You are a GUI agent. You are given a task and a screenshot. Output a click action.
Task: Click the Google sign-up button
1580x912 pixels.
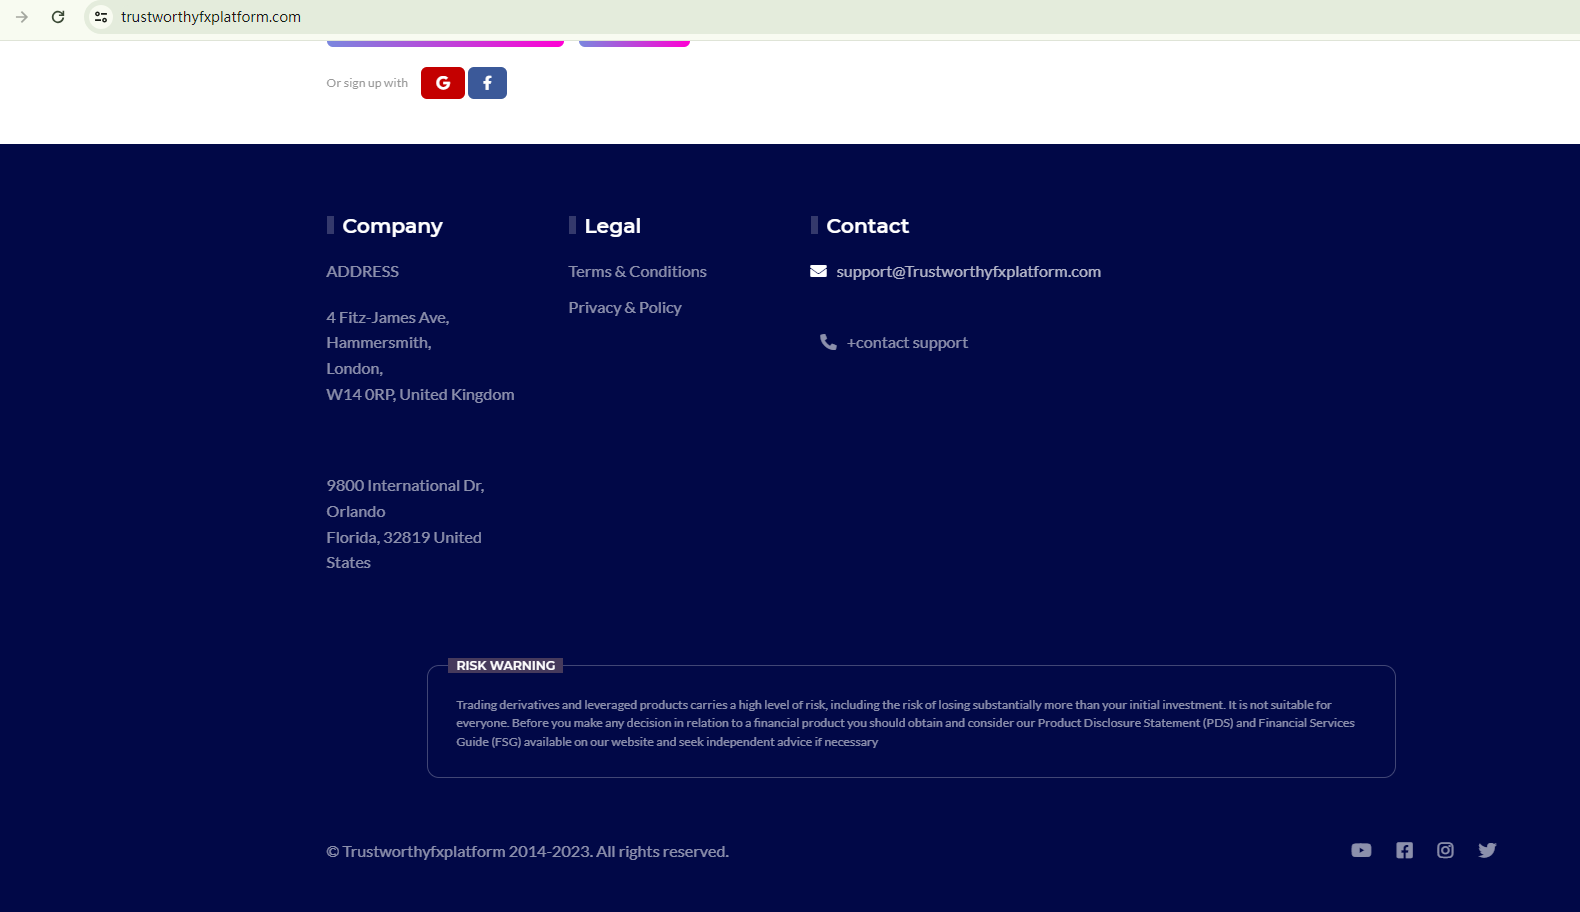click(442, 83)
